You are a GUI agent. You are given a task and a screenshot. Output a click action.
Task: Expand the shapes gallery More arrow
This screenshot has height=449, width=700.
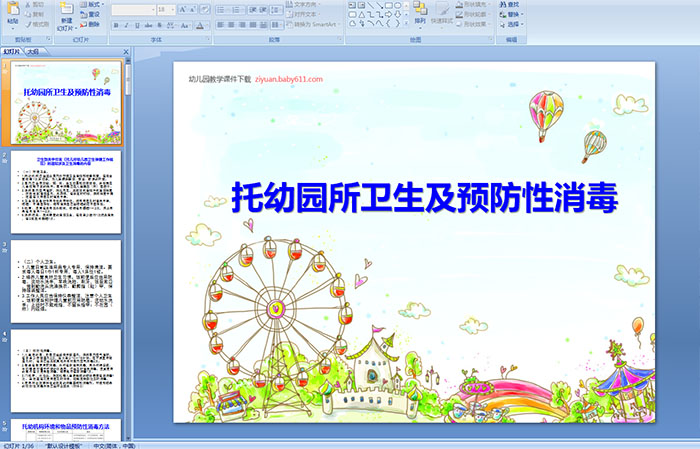[406, 23]
